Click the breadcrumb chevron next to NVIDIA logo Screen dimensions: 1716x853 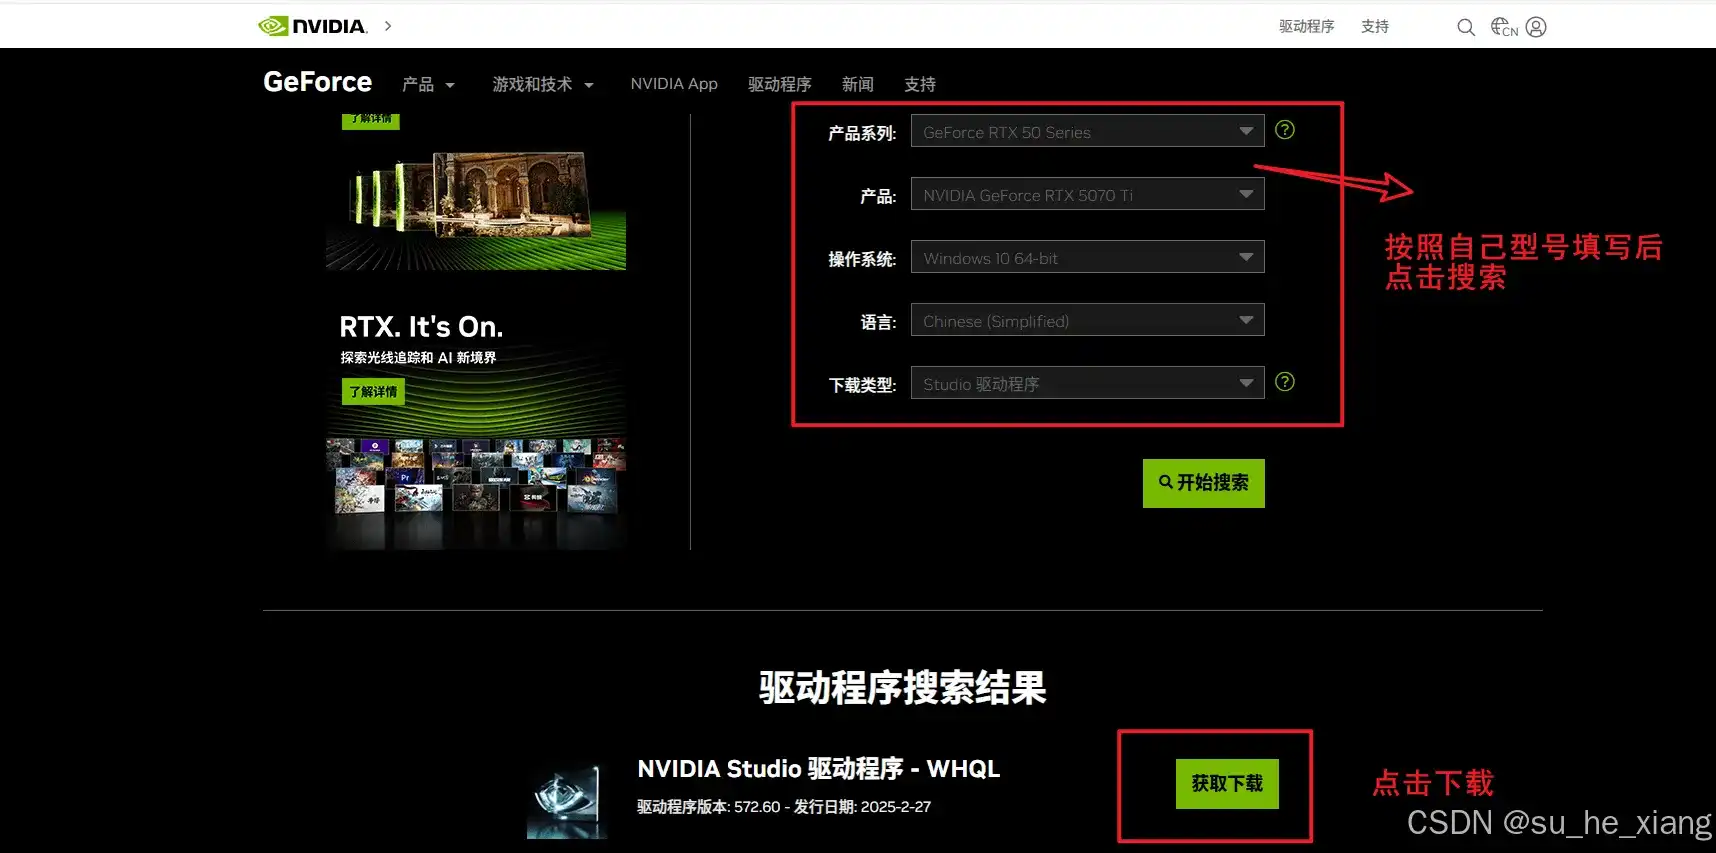[x=388, y=26]
